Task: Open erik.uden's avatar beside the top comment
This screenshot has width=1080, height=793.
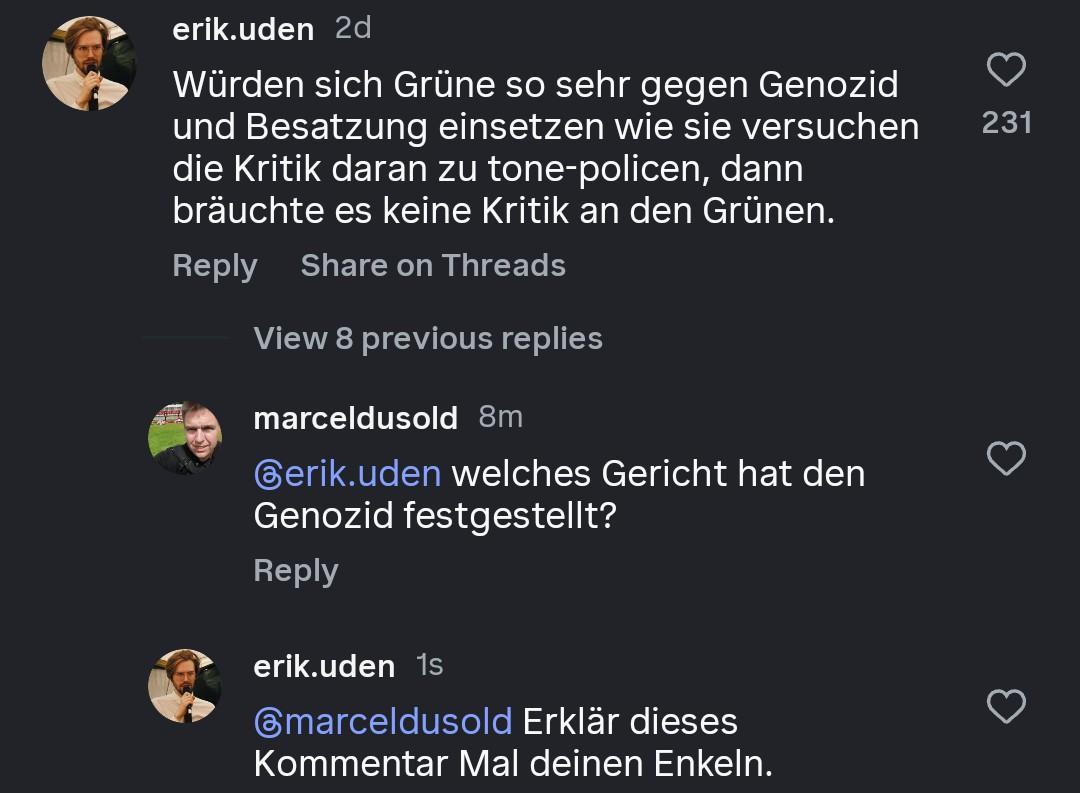Action: coord(89,65)
